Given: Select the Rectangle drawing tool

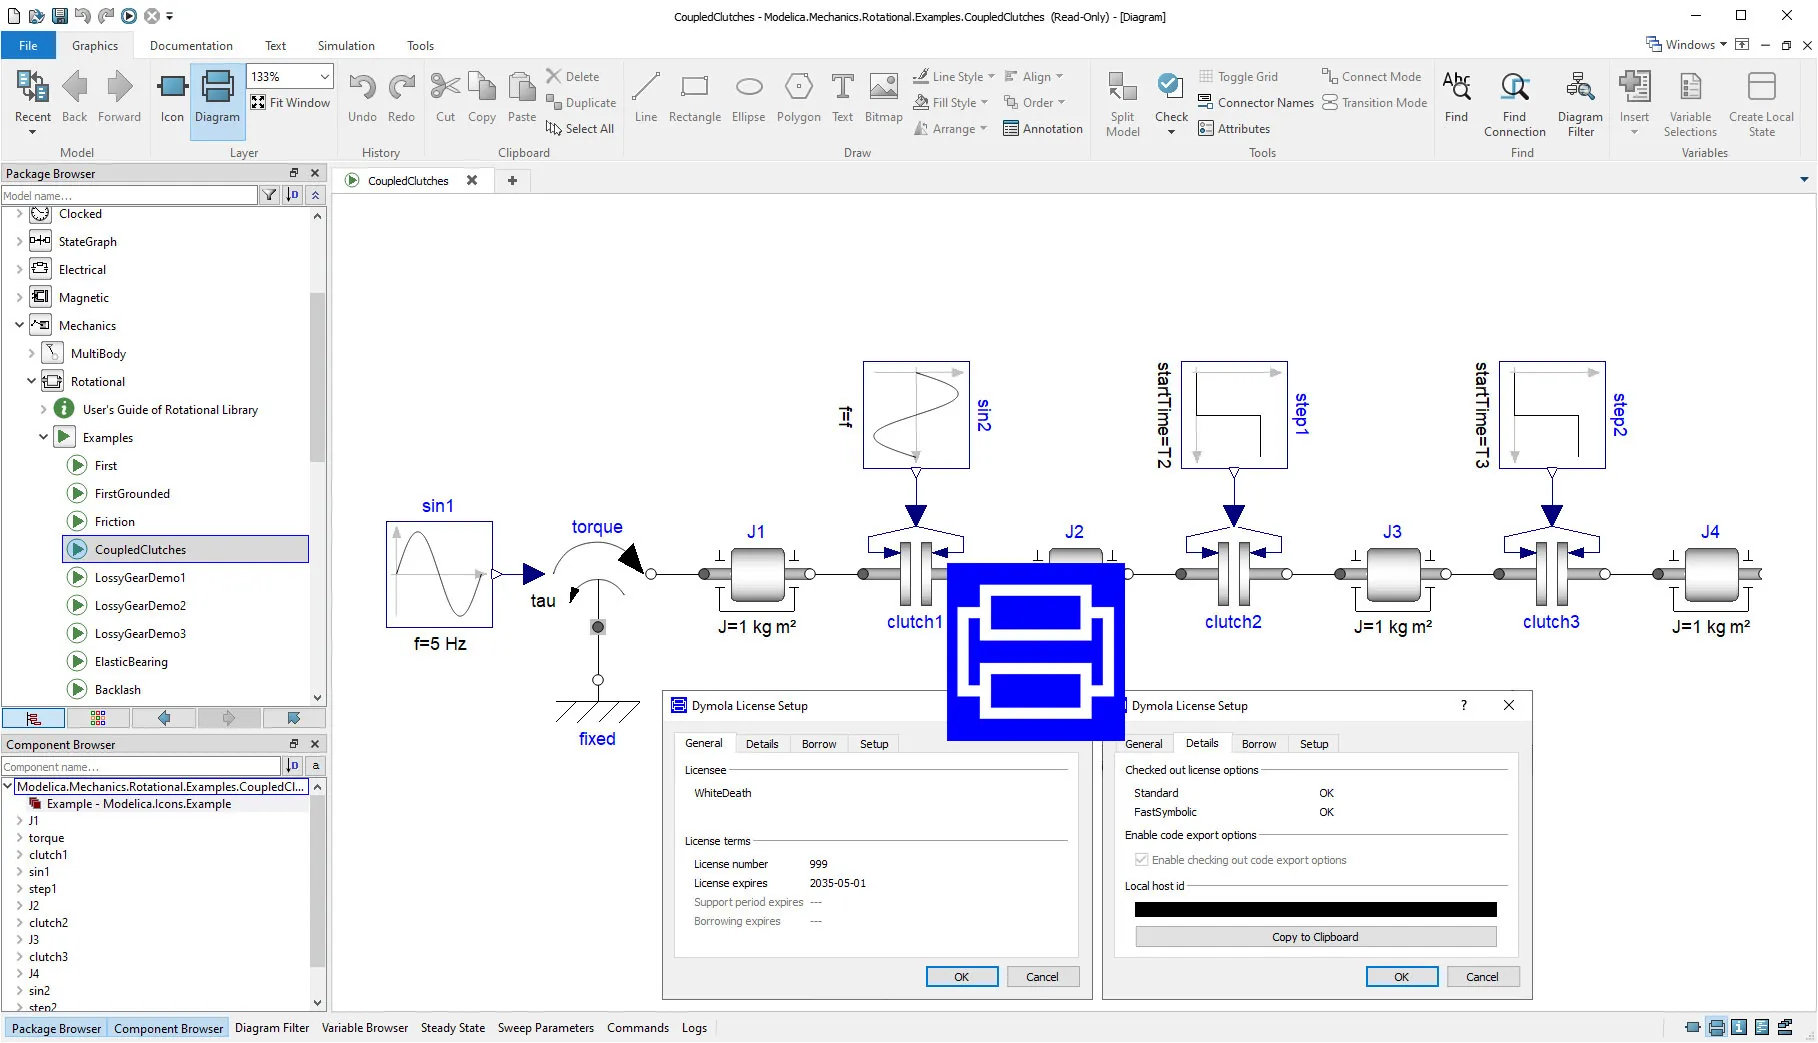Looking at the screenshot, I should 694,97.
